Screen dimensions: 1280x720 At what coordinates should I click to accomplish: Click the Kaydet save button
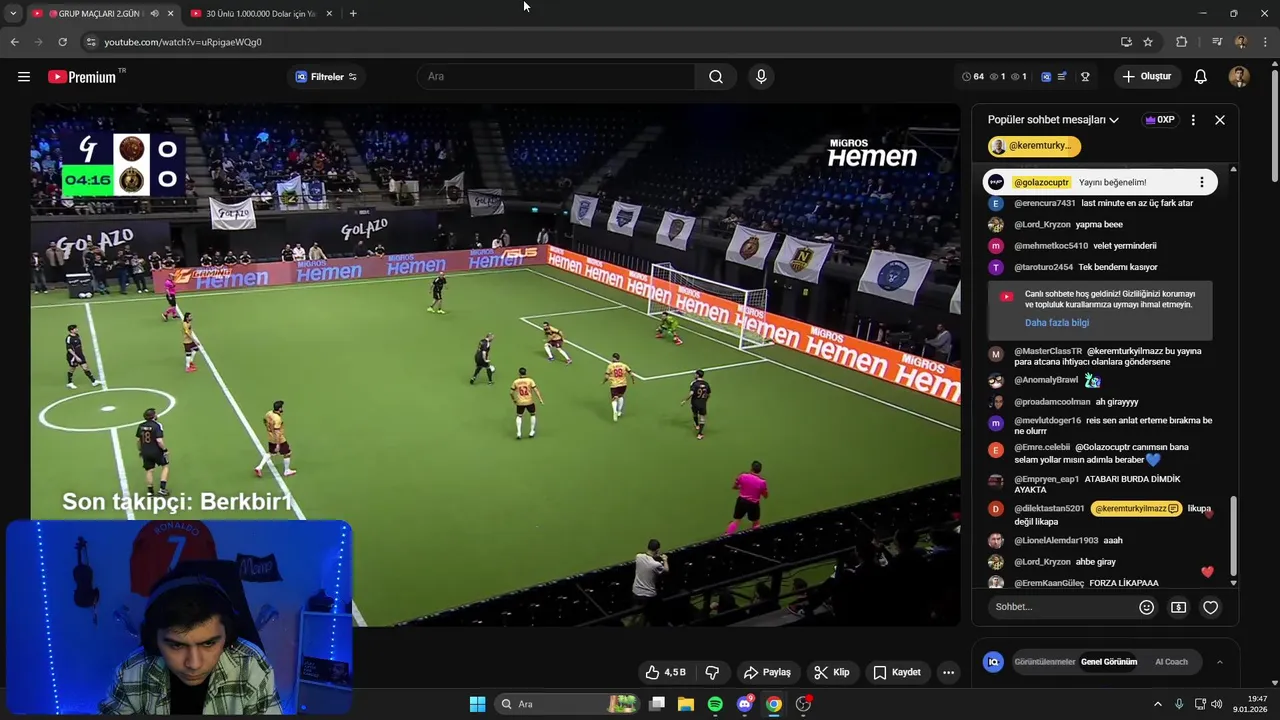[x=897, y=672]
